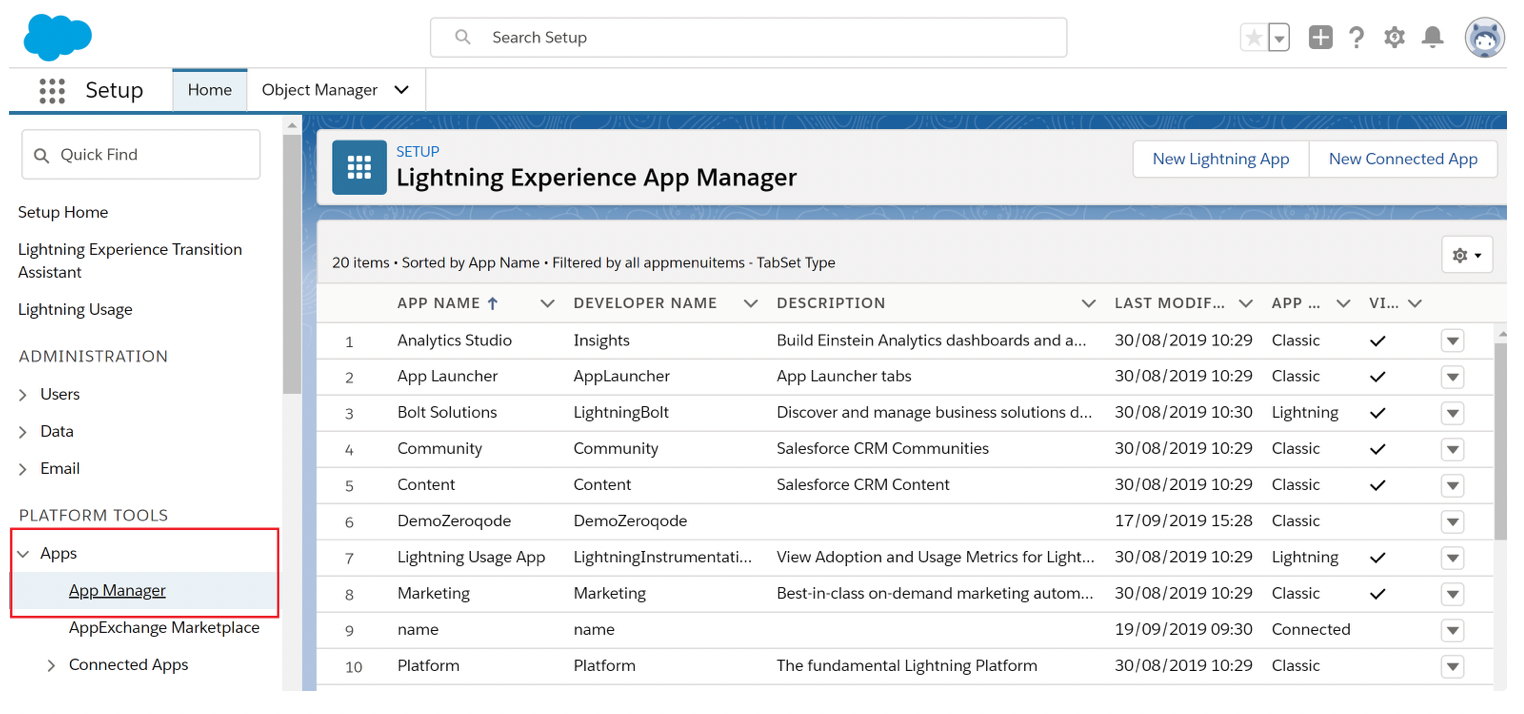Open Description column dropdown chevron
This screenshot has height=714, width=1524.
pos(1089,303)
